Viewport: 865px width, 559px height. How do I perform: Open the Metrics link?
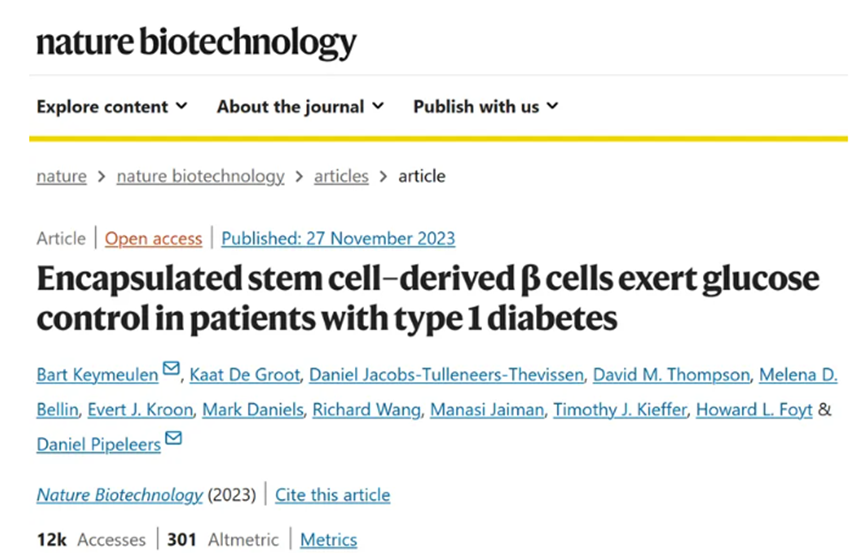(328, 539)
